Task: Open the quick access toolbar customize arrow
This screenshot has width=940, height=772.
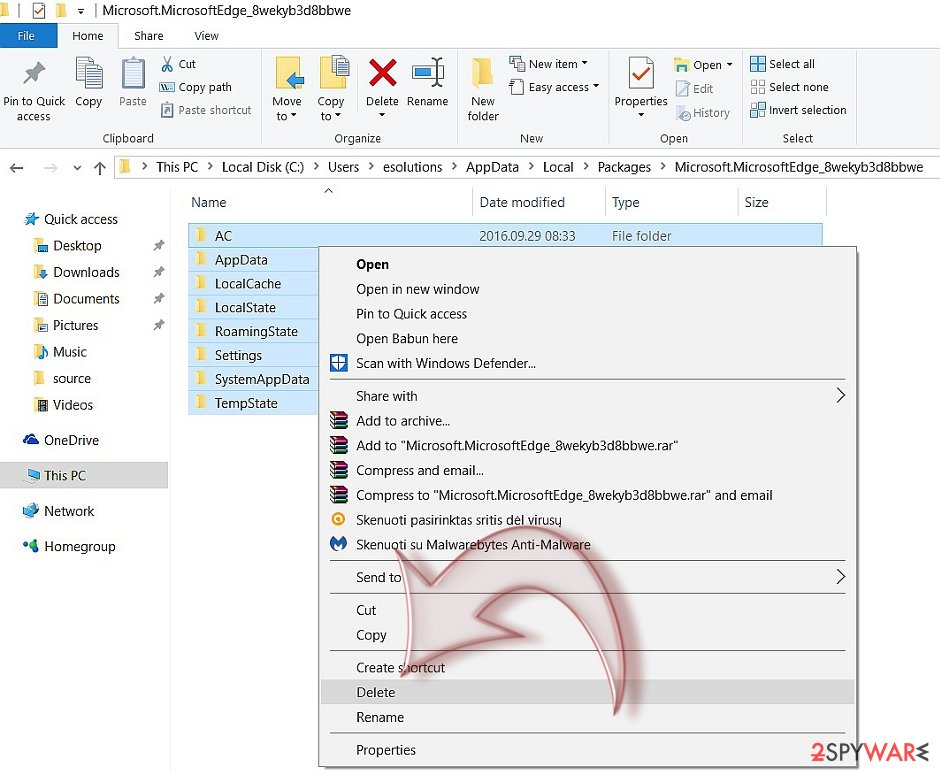Action: [x=81, y=11]
